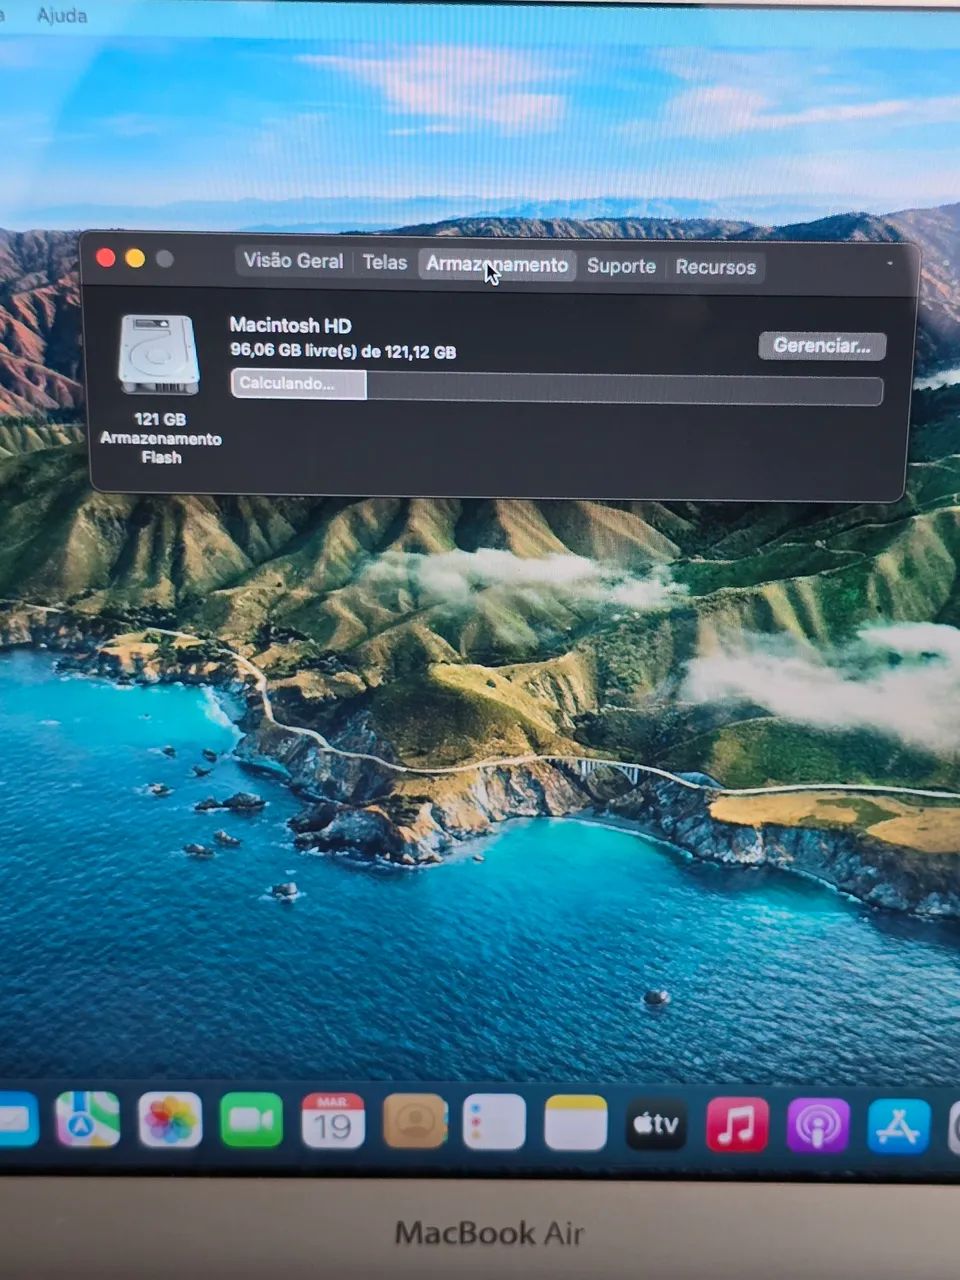Open the Photos app in the dock

coord(170,1120)
